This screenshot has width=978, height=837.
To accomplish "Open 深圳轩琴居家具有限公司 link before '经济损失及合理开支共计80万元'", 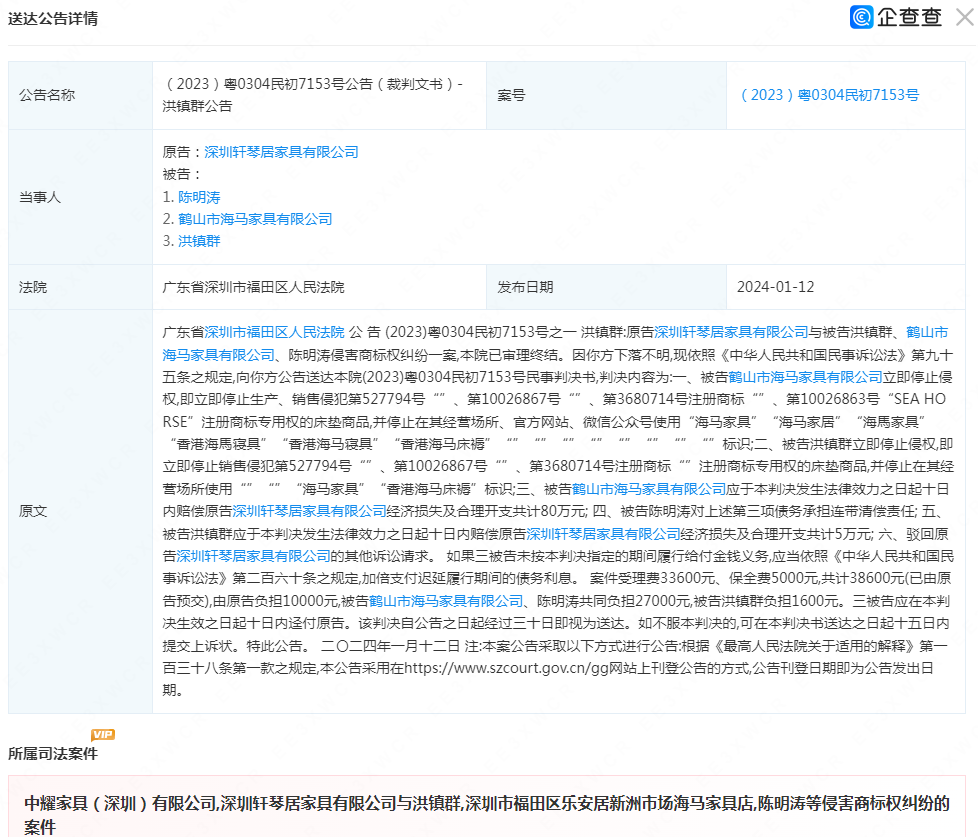I will tap(309, 511).
